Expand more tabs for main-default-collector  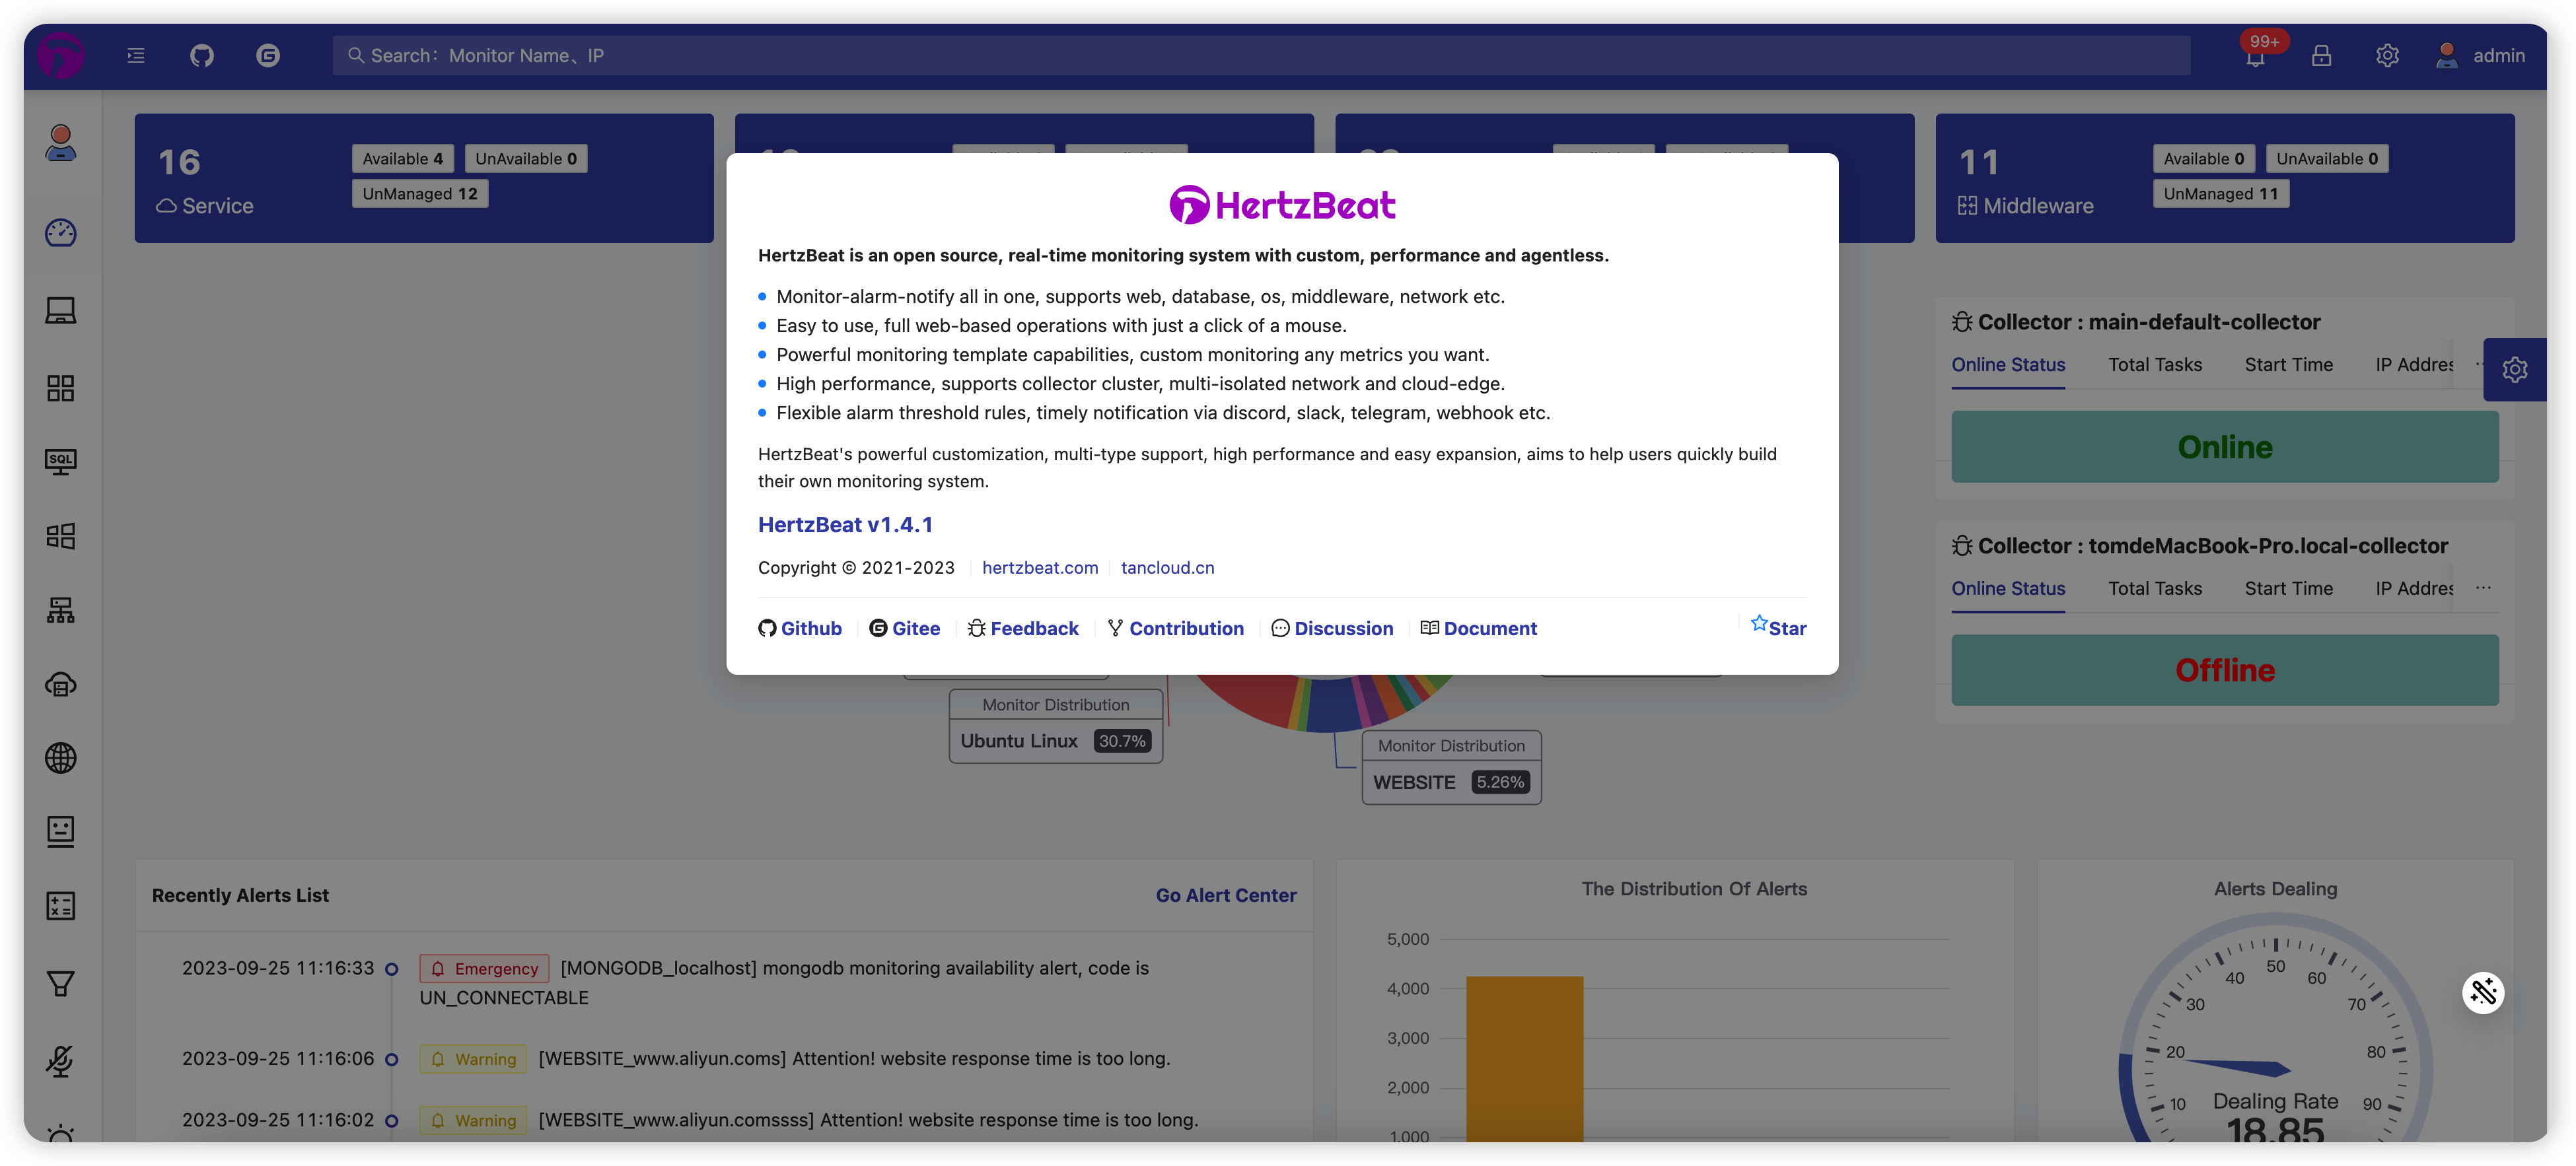(x=2478, y=364)
